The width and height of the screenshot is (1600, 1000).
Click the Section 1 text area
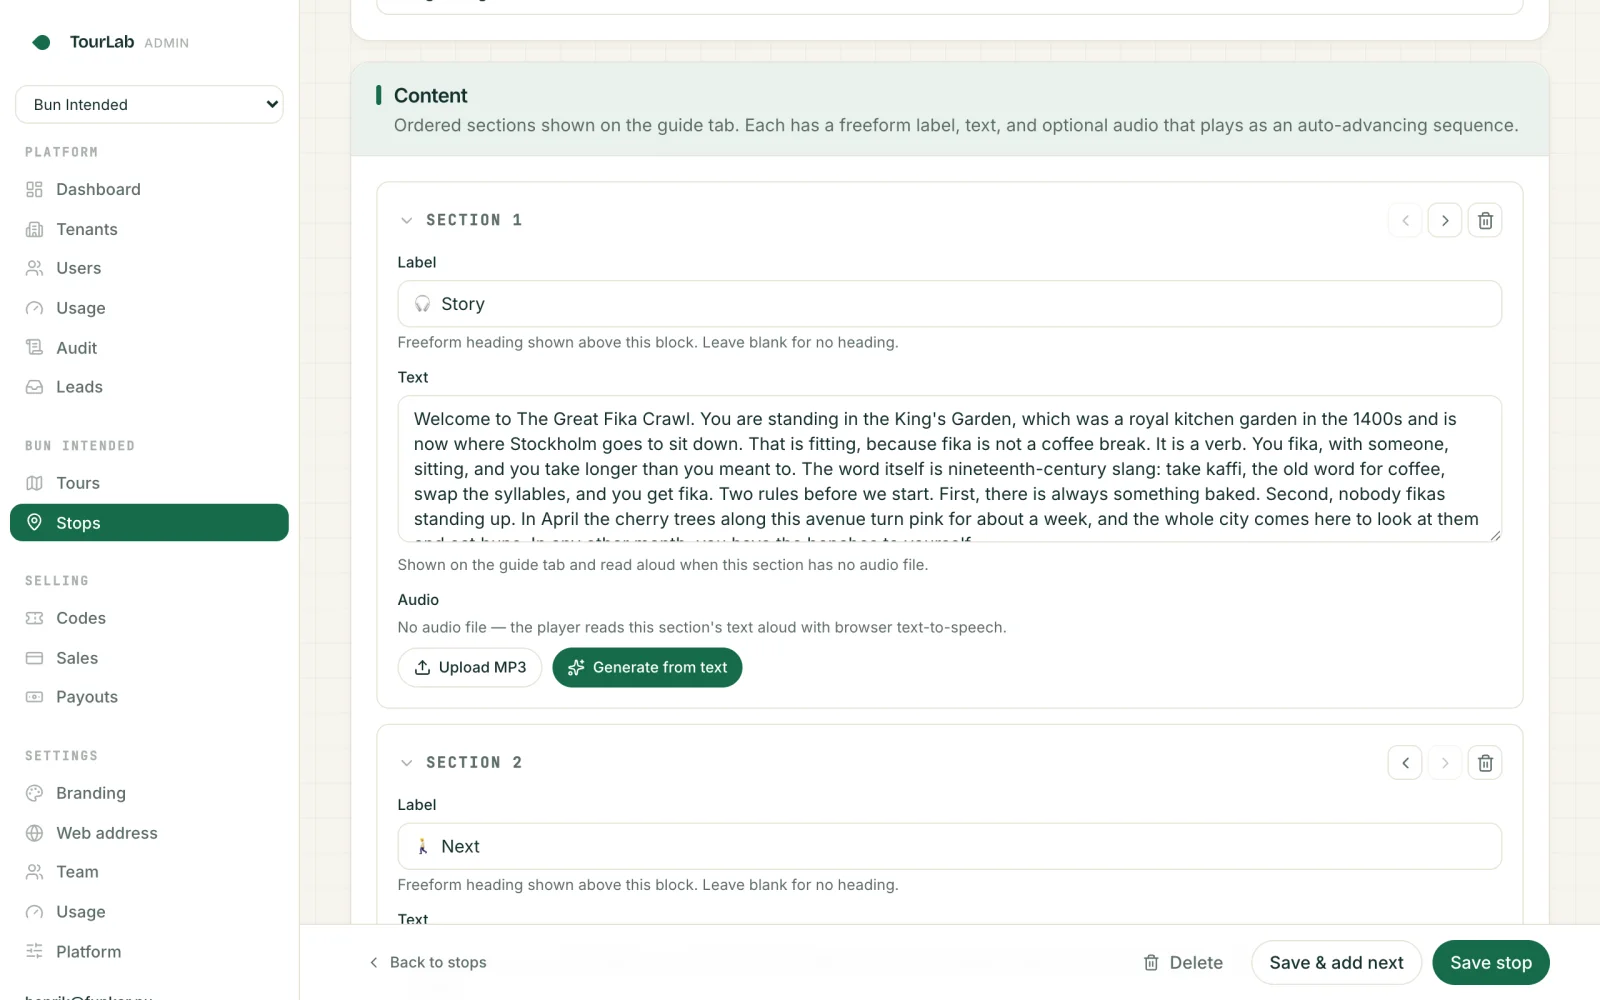(x=949, y=469)
